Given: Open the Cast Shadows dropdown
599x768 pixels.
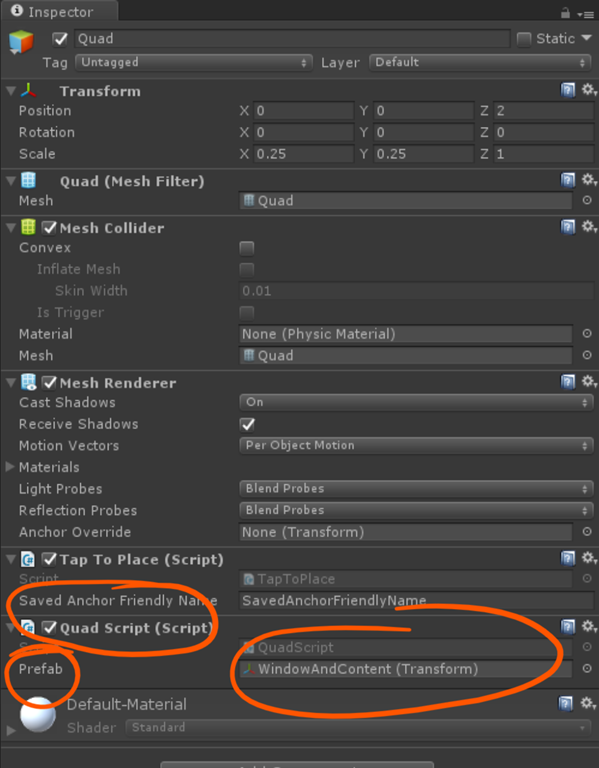Looking at the screenshot, I should pos(416,403).
